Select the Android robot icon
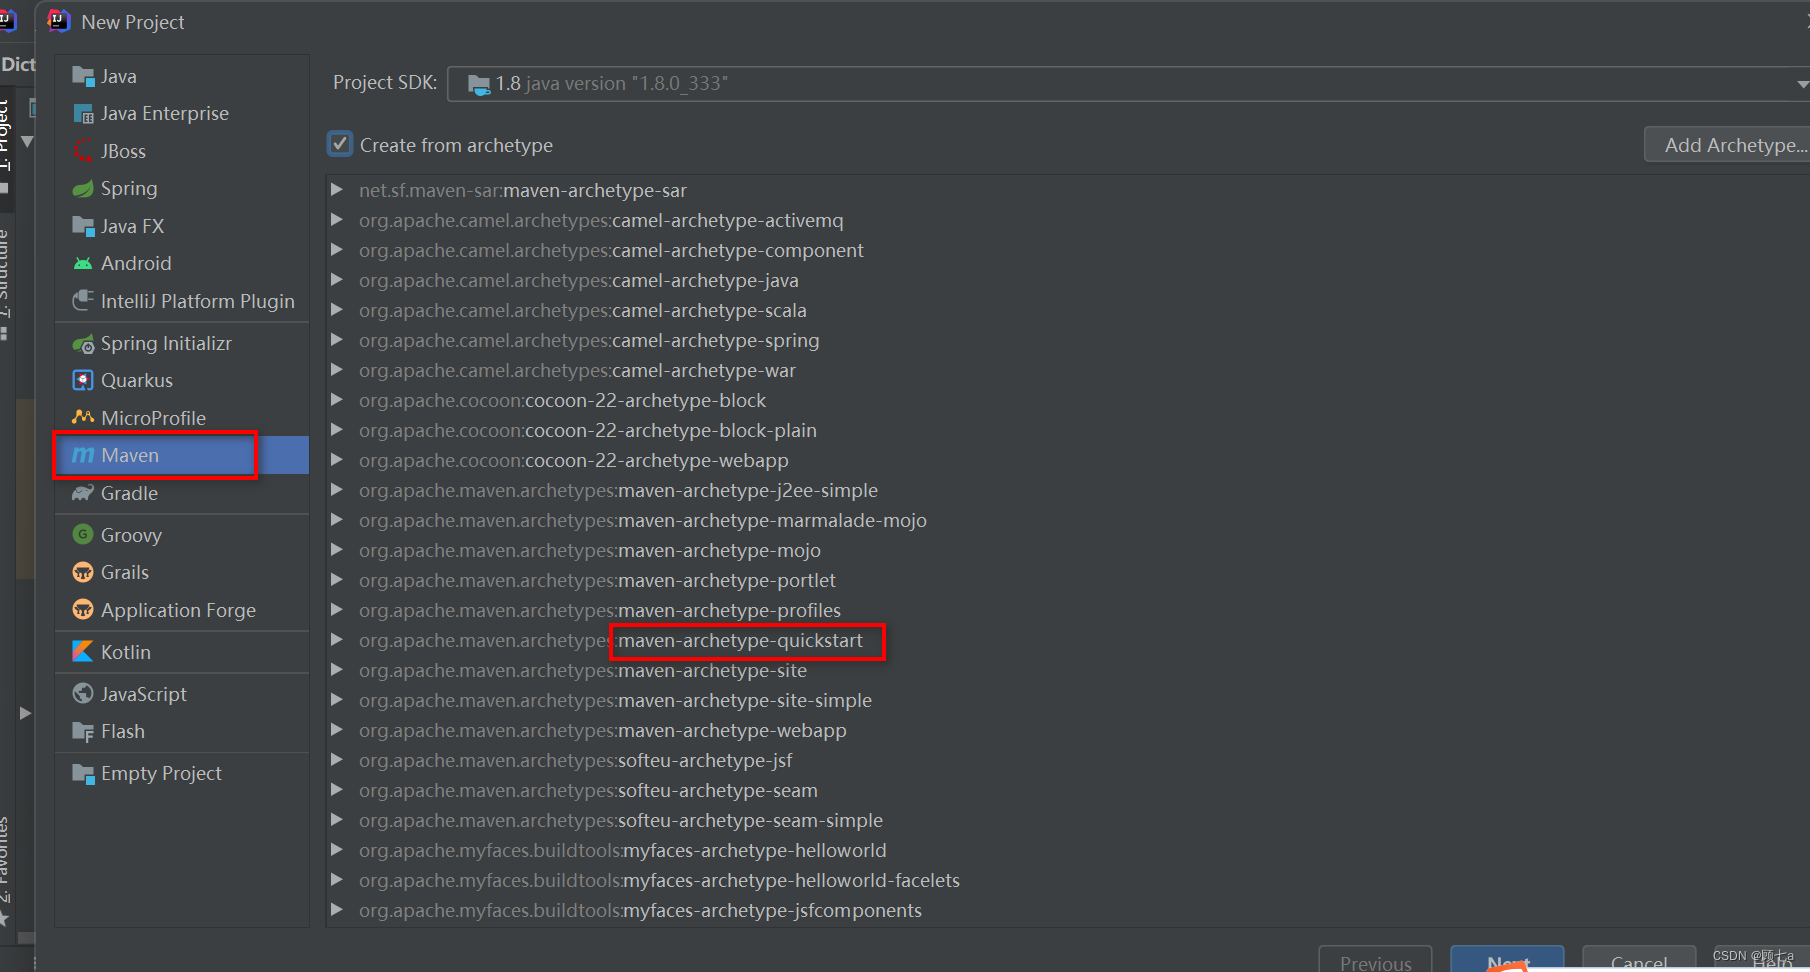This screenshot has width=1810, height=972. (83, 264)
